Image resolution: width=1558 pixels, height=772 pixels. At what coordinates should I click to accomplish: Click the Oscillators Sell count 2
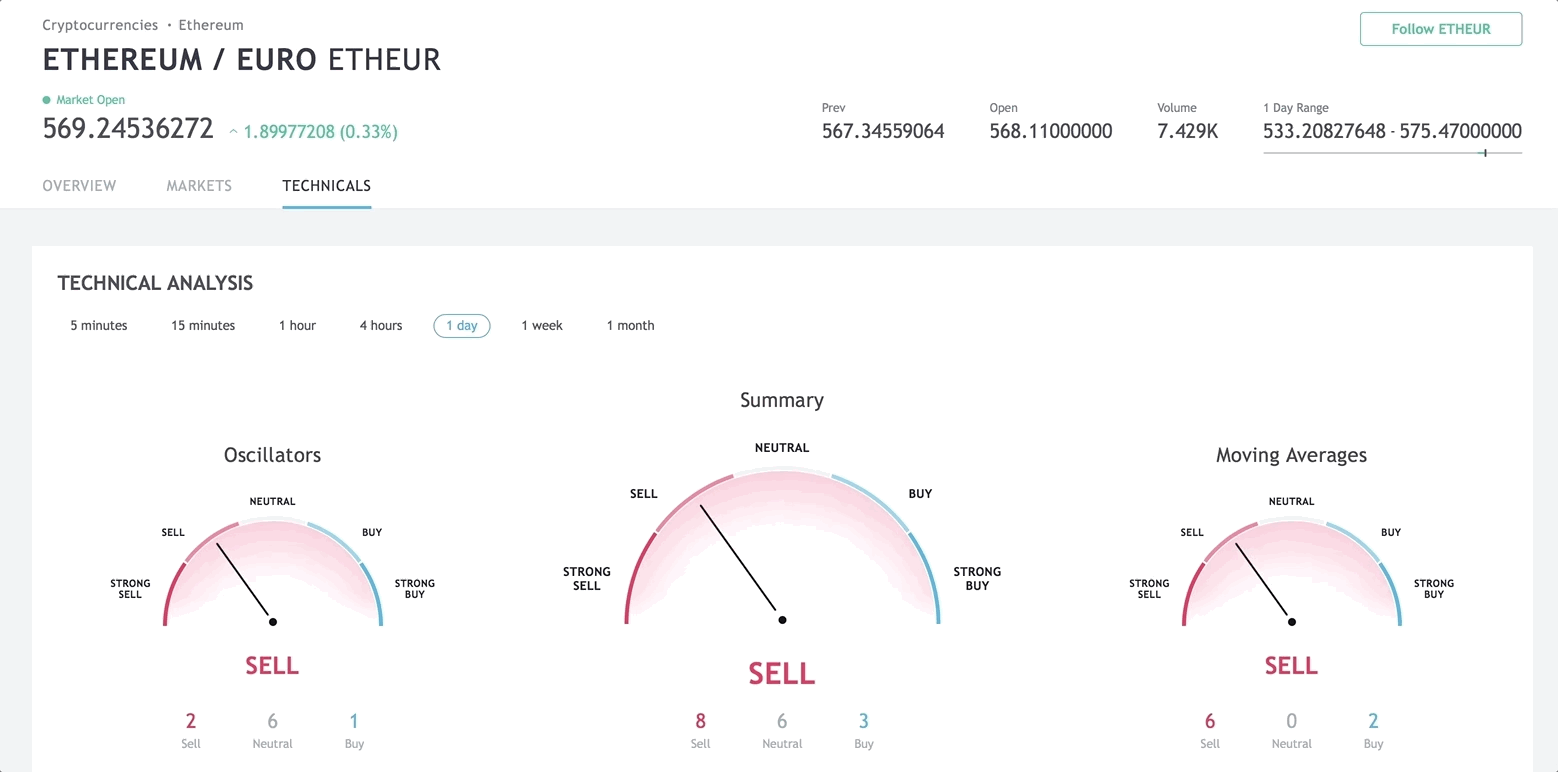(191, 721)
